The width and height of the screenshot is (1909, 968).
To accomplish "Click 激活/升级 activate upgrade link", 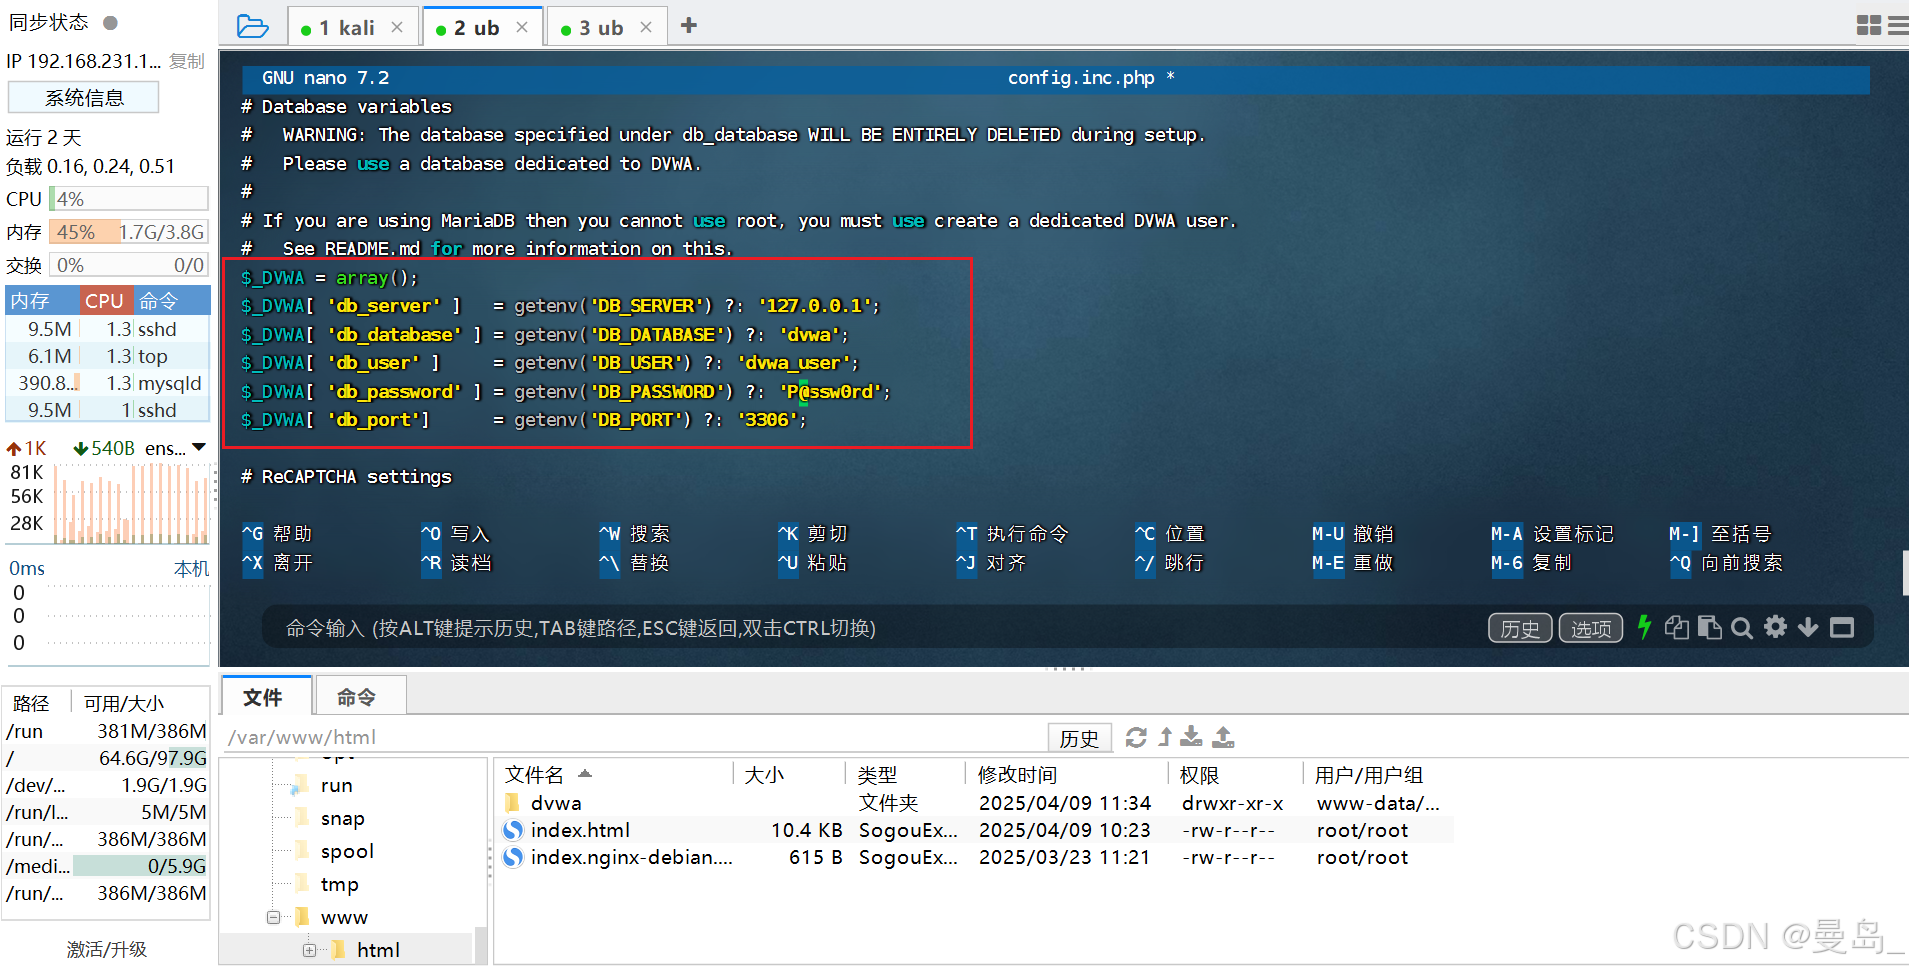I will (107, 949).
